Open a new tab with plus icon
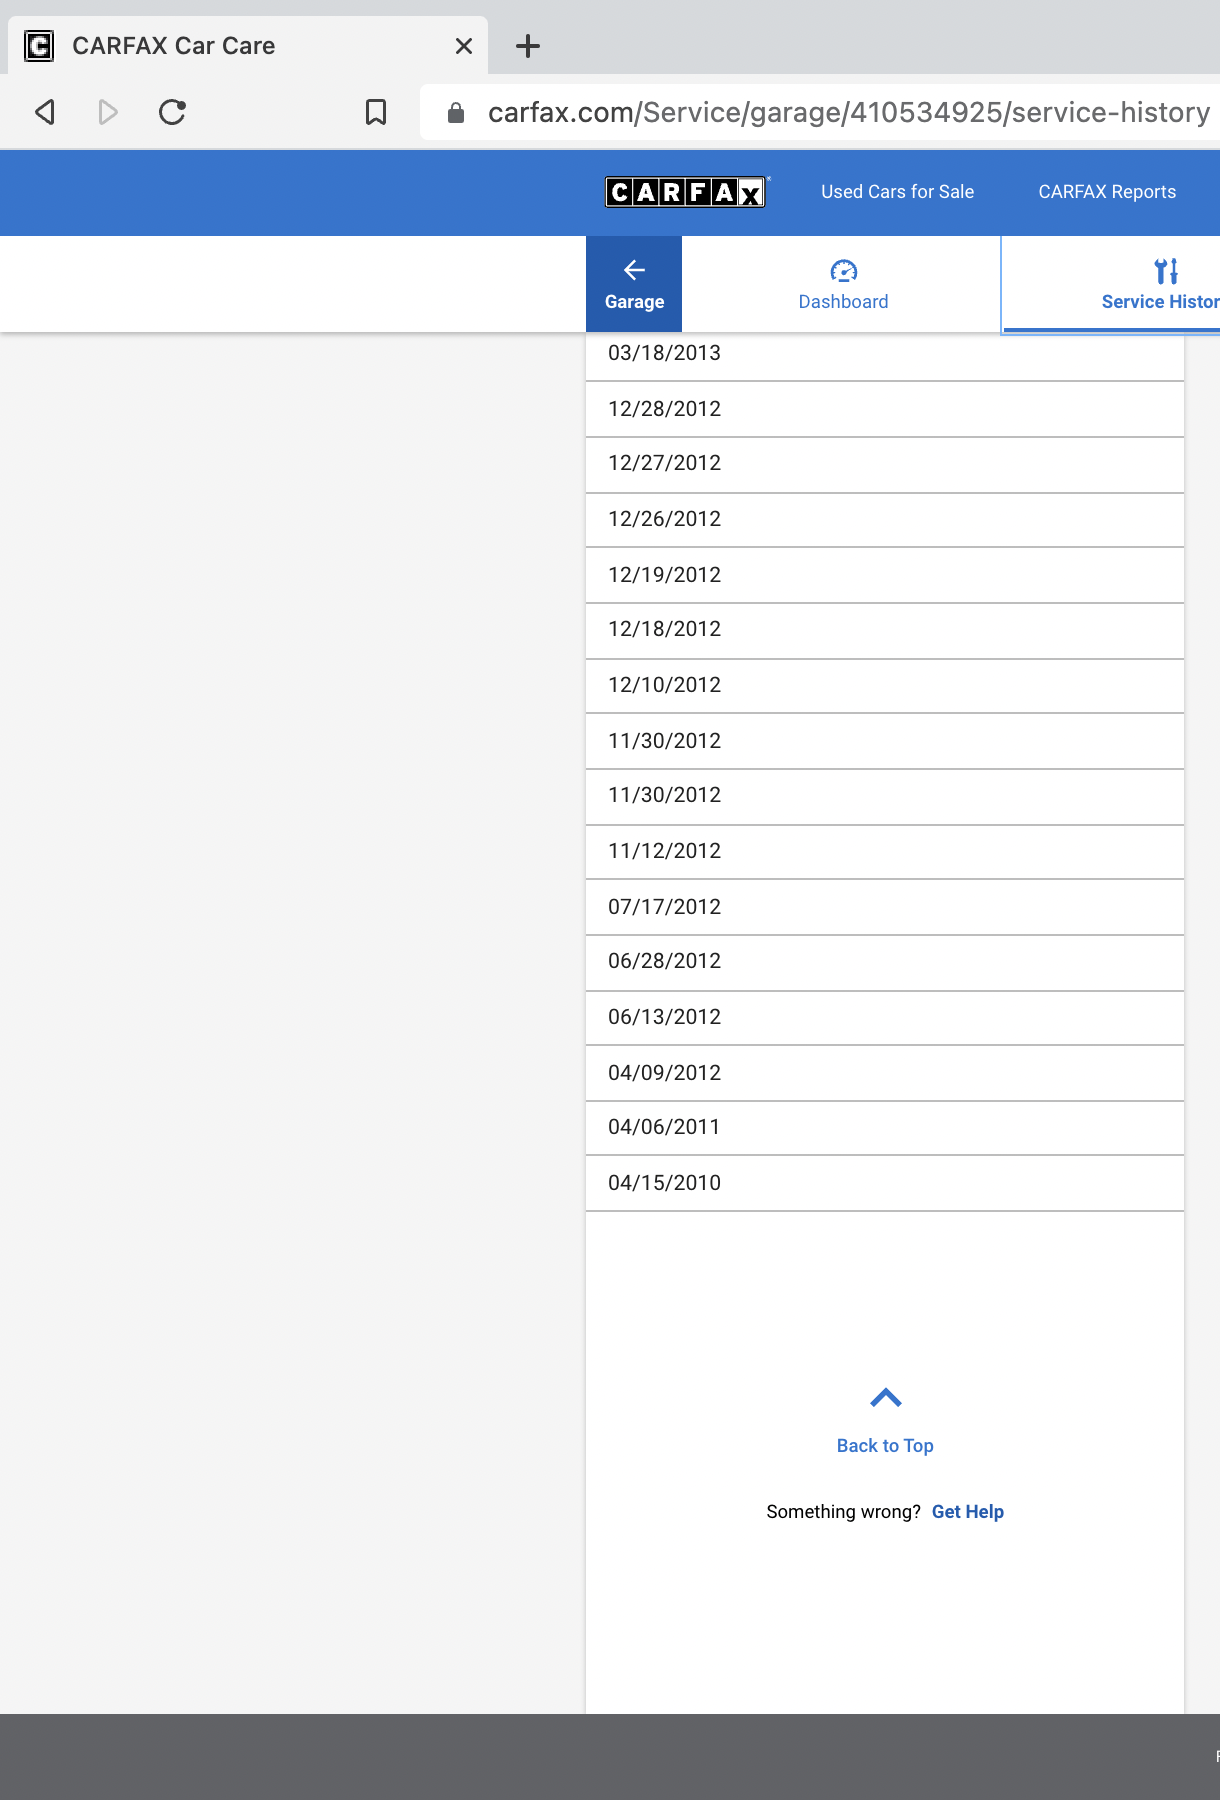This screenshot has height=1800, width=1220. [528, 46]
